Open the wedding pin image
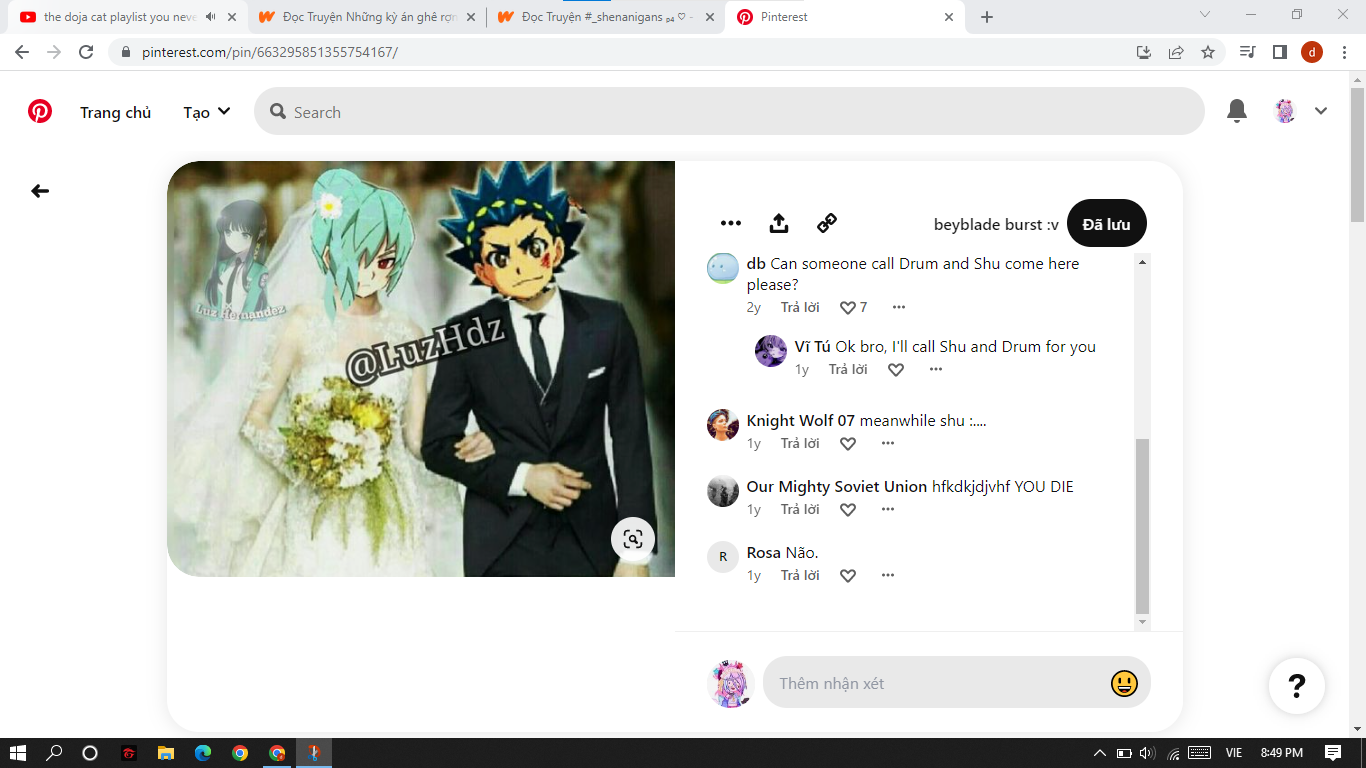This screenshot has height=768, width=1366. 421,369
